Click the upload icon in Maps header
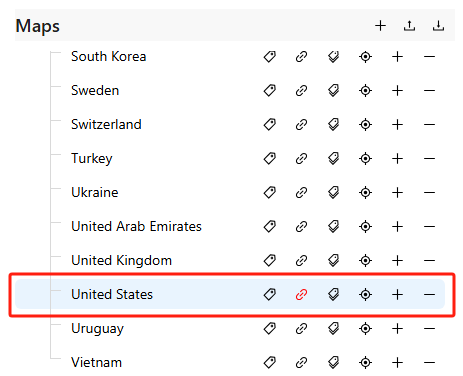463x376 pixels. 409,26
